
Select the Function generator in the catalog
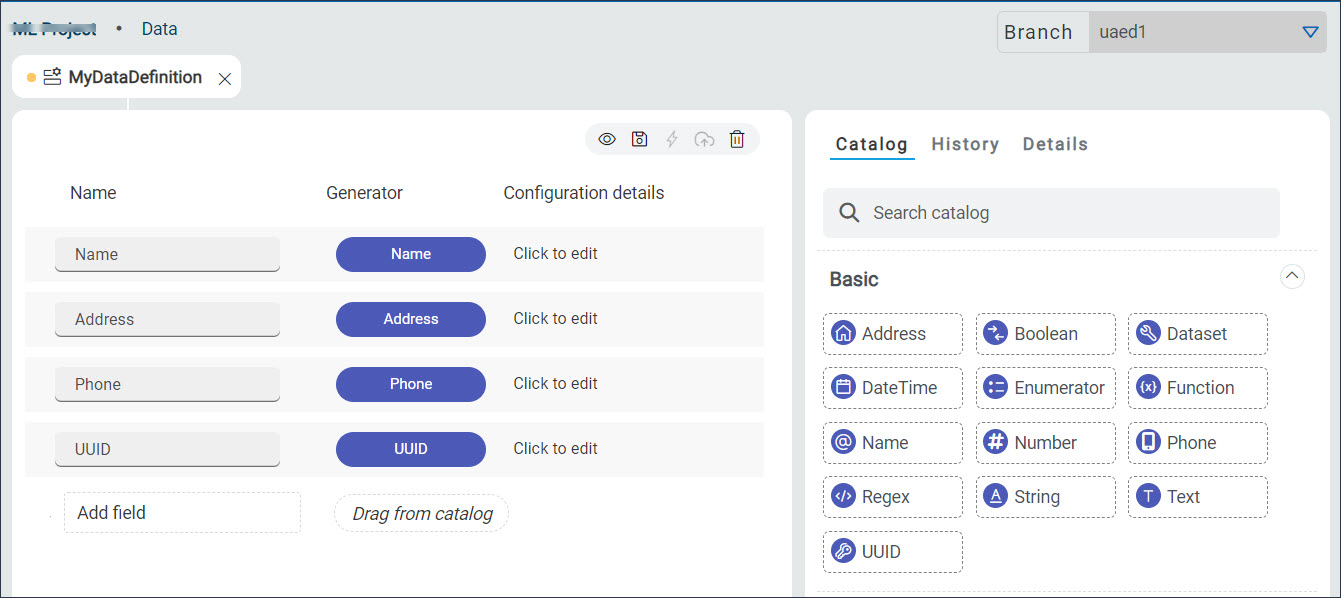click(x=1196, y=387)
